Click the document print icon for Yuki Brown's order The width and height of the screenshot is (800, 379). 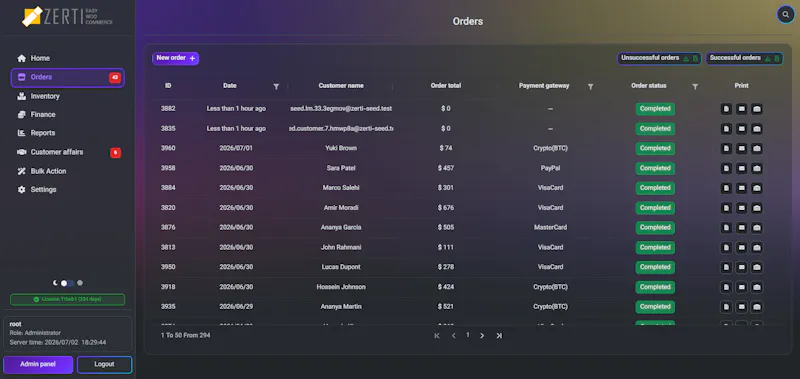[726, 148]
